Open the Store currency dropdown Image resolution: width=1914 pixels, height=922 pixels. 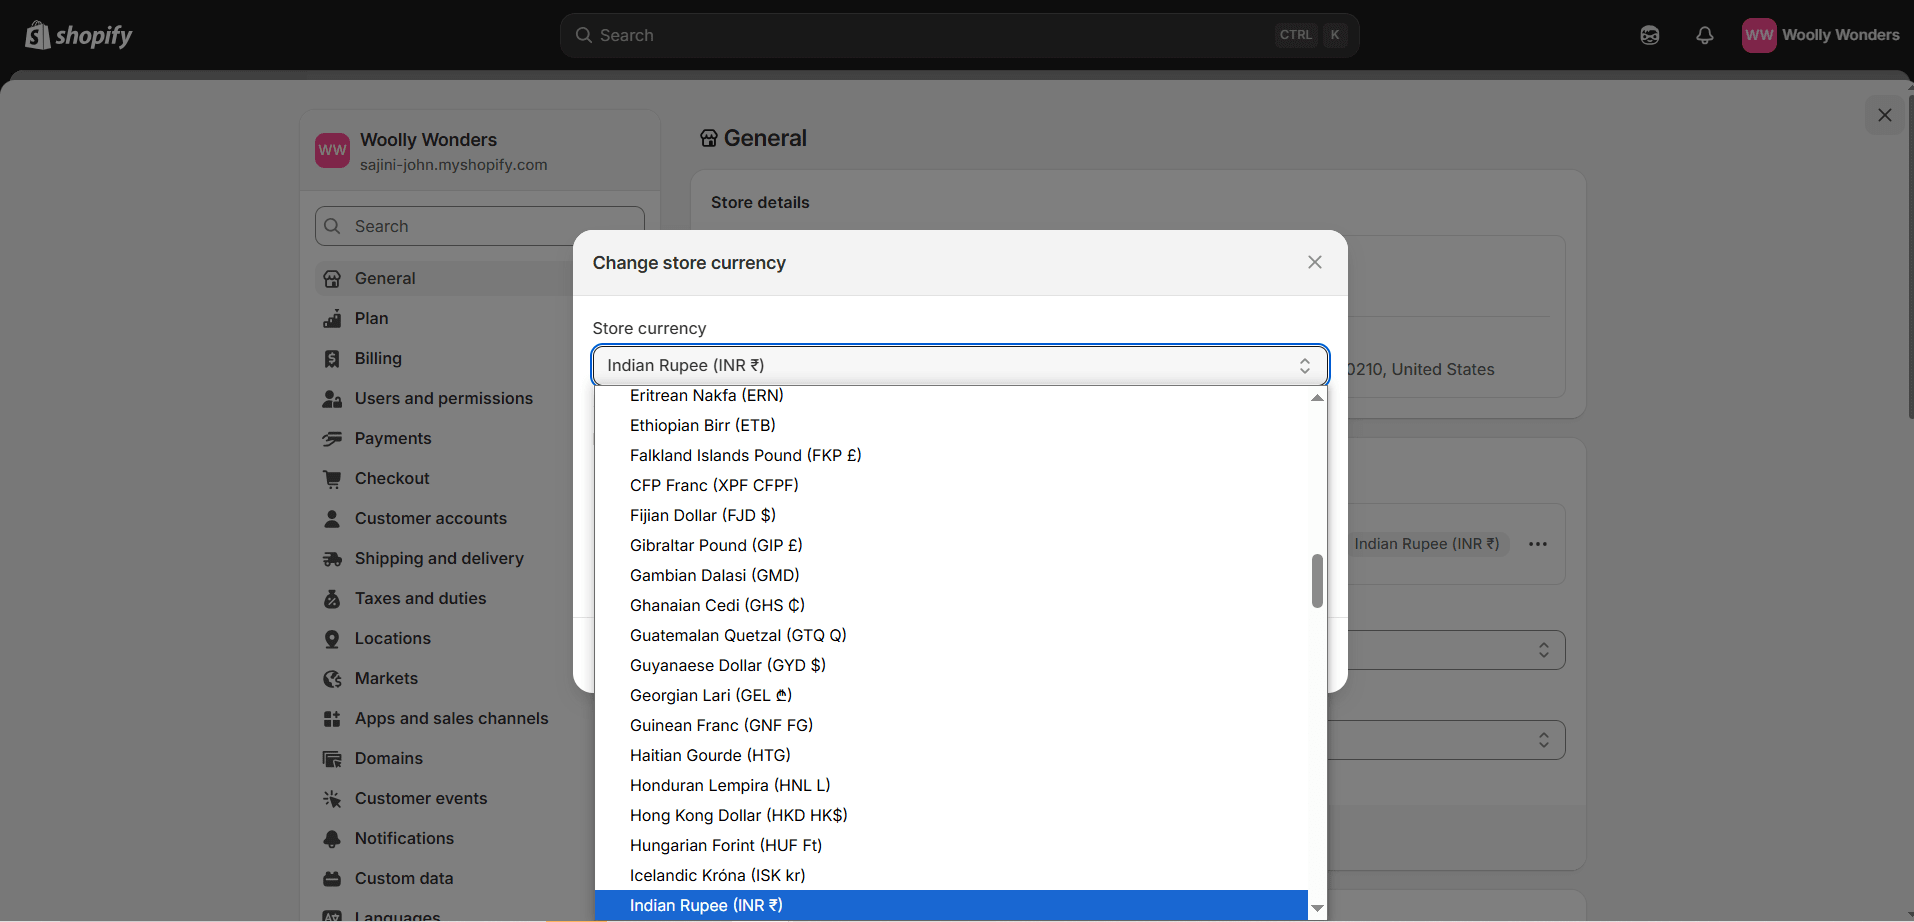pos(960,366)
